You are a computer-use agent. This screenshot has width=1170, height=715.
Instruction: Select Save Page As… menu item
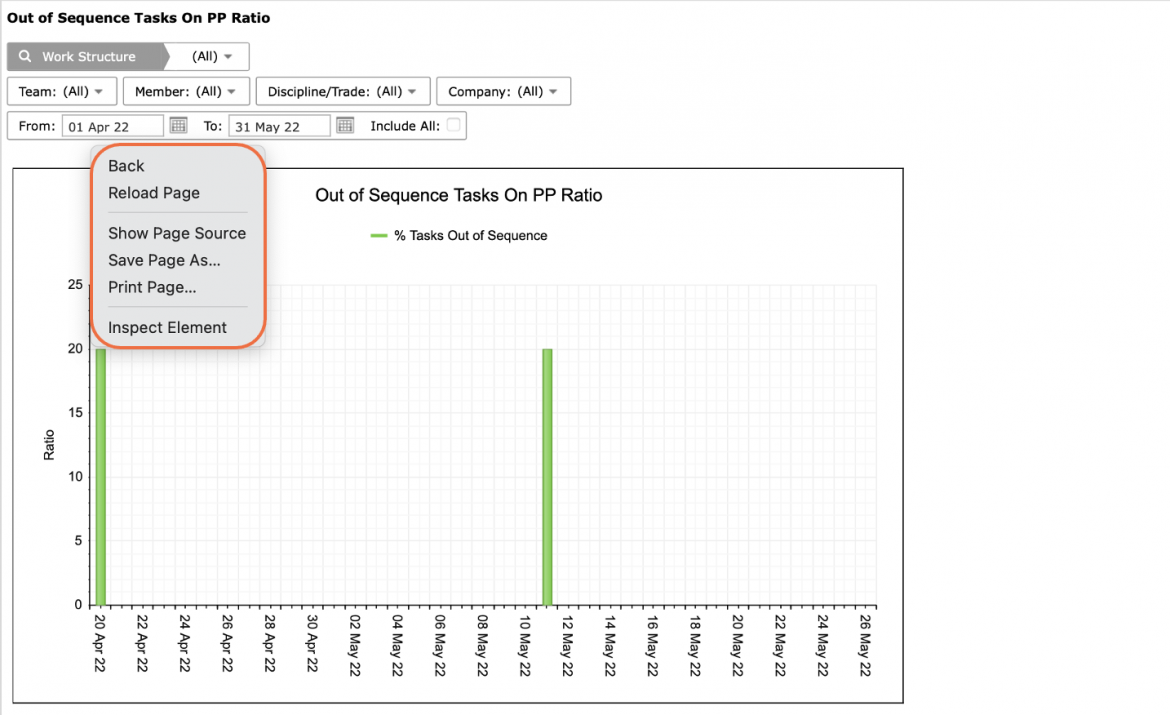coord(164,260)
